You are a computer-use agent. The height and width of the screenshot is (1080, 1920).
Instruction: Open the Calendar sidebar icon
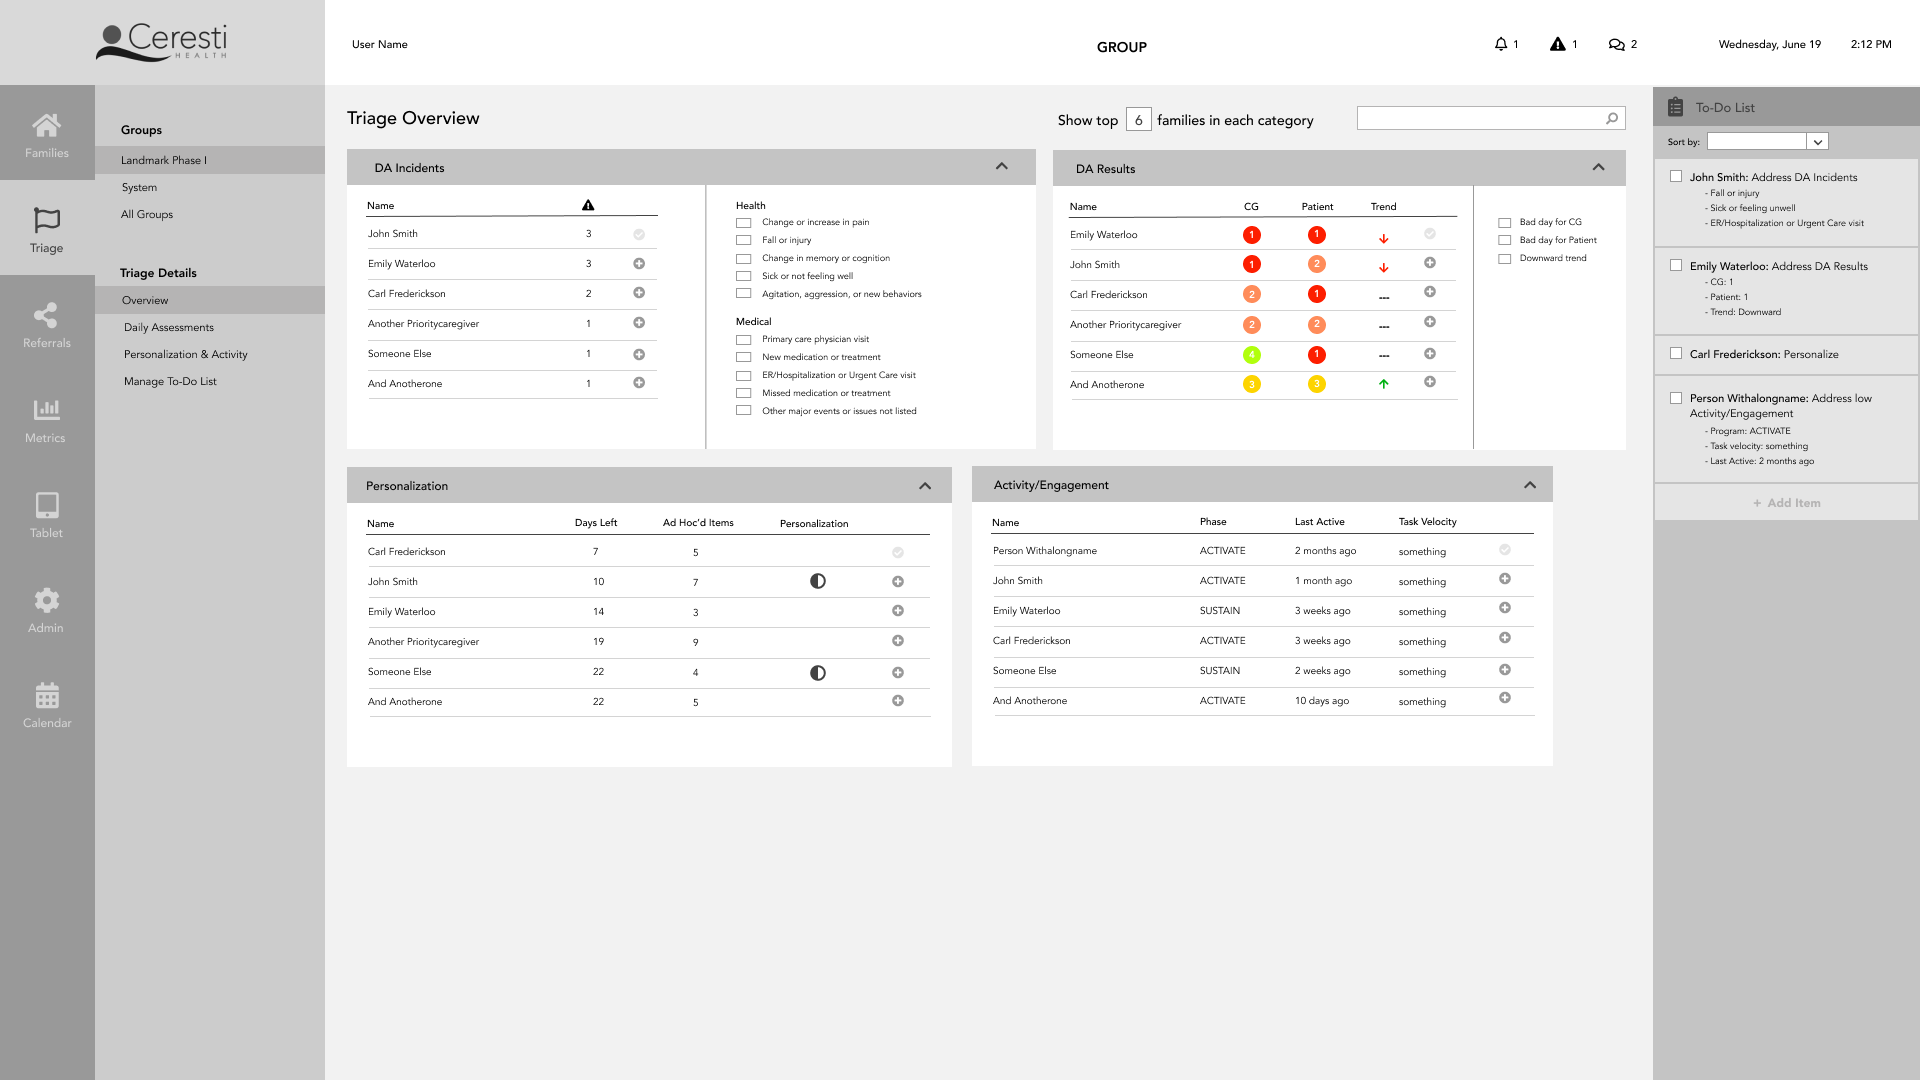coord(46,695)
